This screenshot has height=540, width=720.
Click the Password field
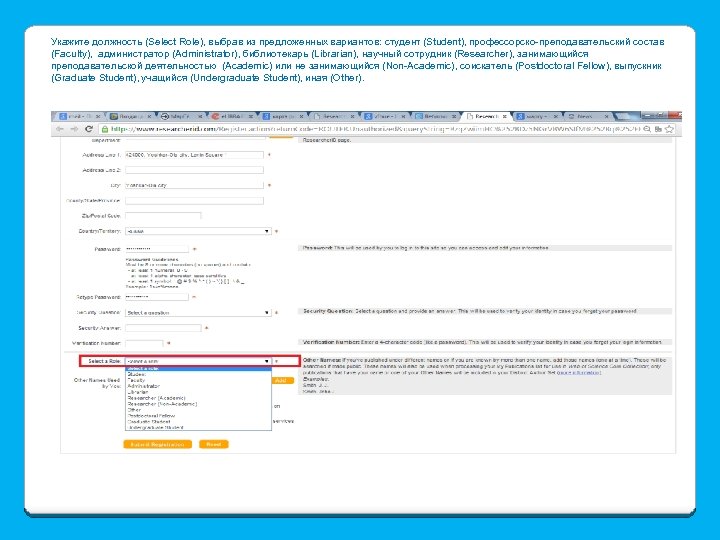click(157, 249)
